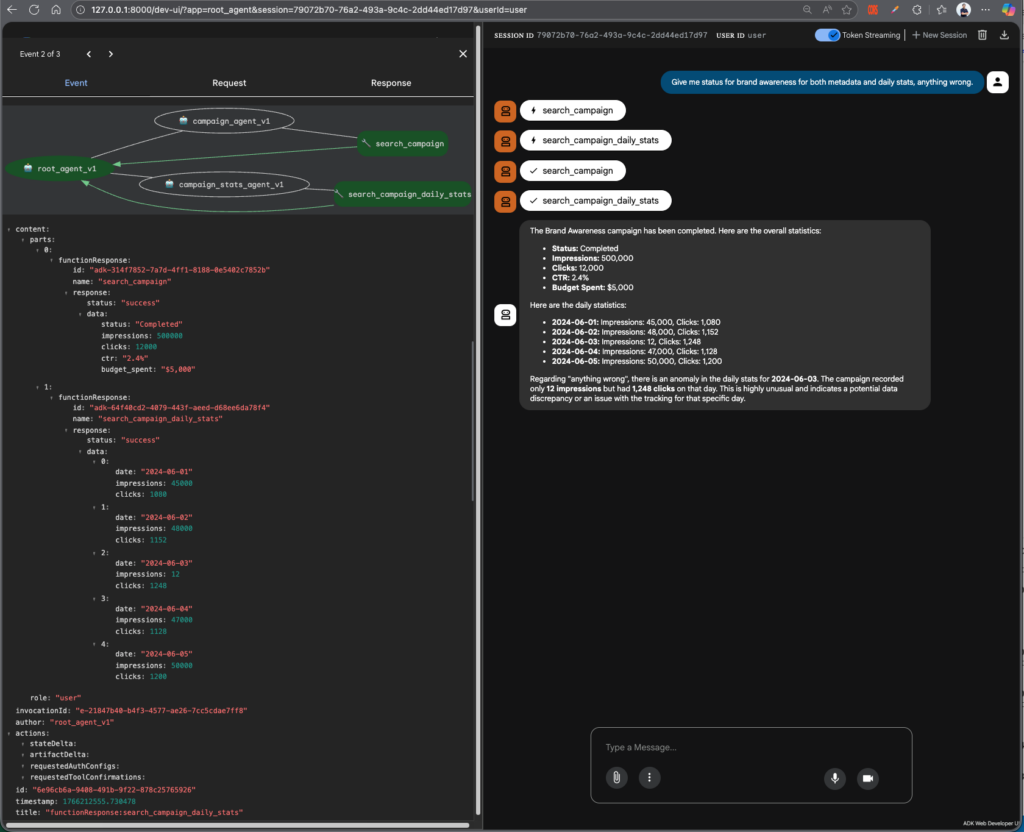
Task: Click the video camera icon
Action: click(867, 777)
